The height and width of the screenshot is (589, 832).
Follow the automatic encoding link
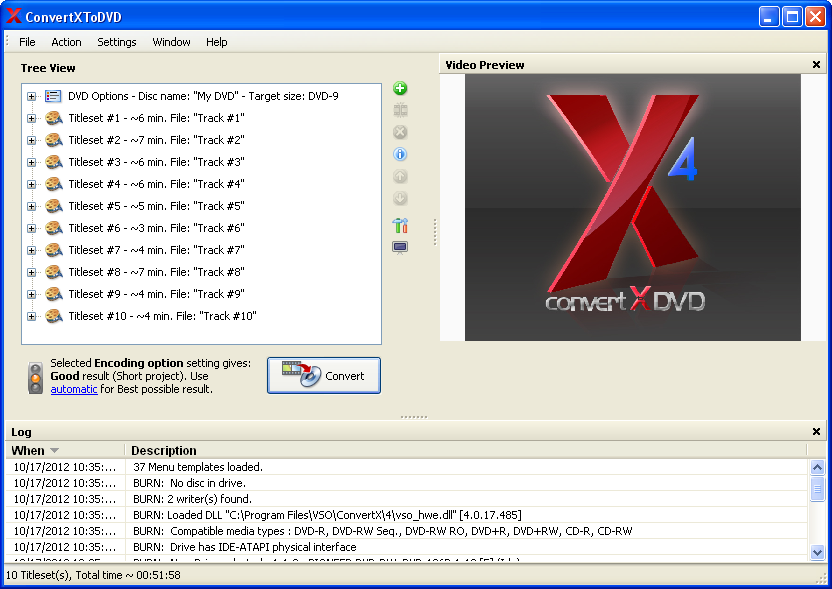pos(74,389)
